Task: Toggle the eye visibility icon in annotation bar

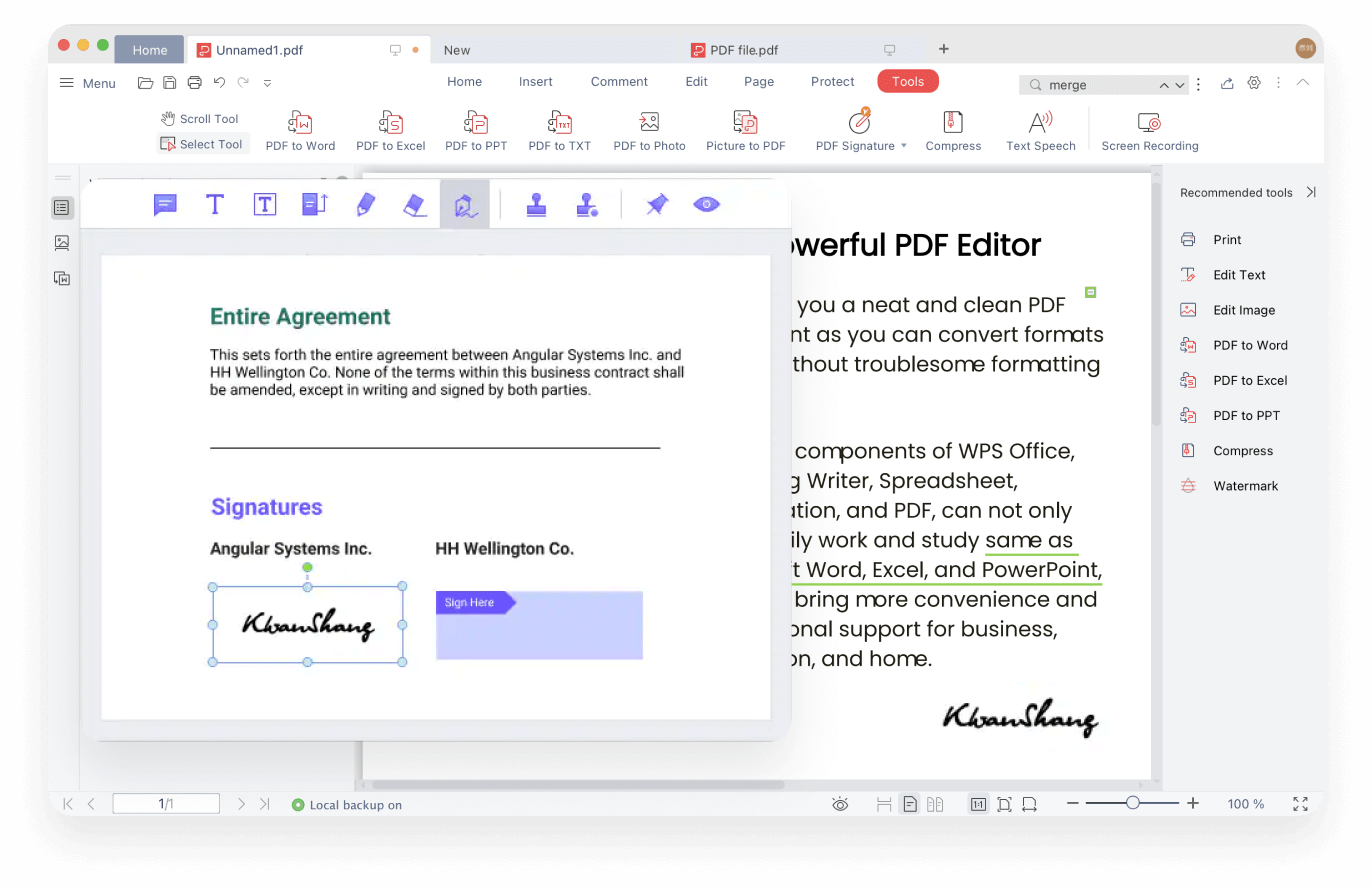Action: coord(707,205)
